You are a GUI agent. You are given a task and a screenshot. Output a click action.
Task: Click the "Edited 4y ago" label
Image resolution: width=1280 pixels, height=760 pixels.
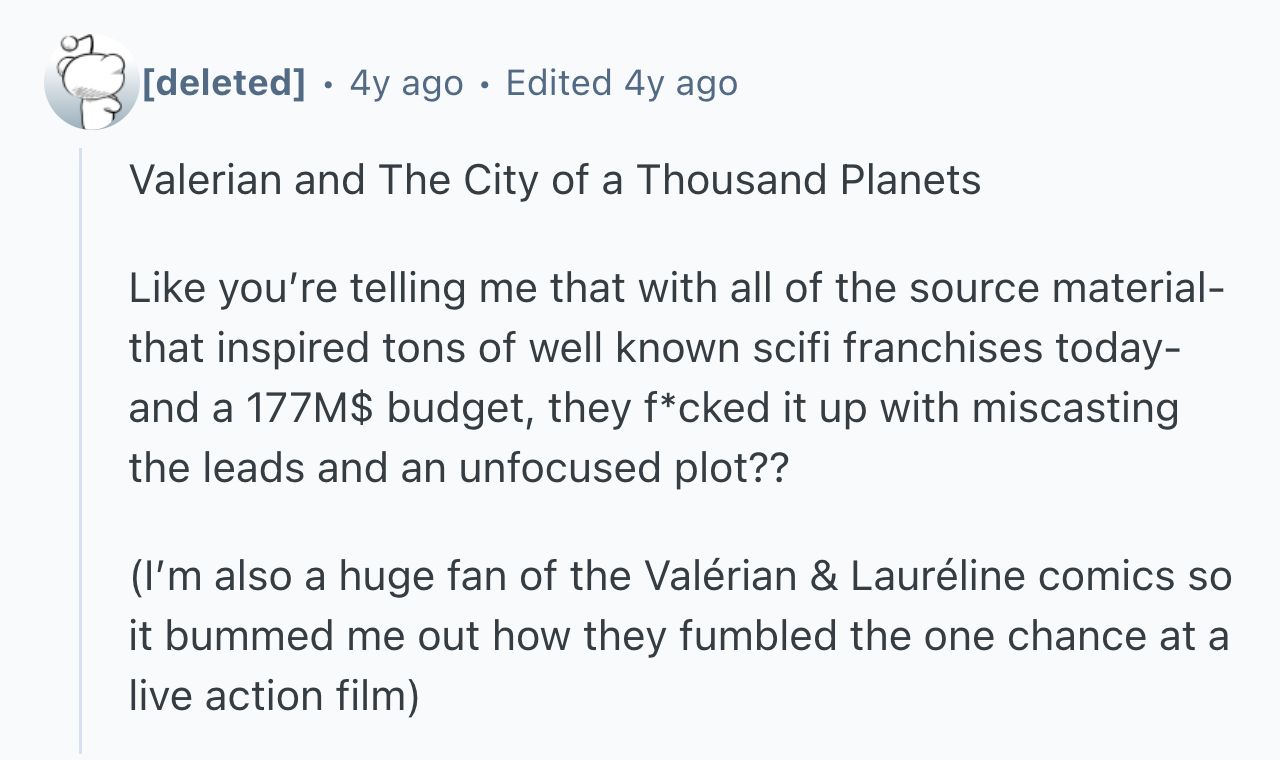[x=622, y=83]
